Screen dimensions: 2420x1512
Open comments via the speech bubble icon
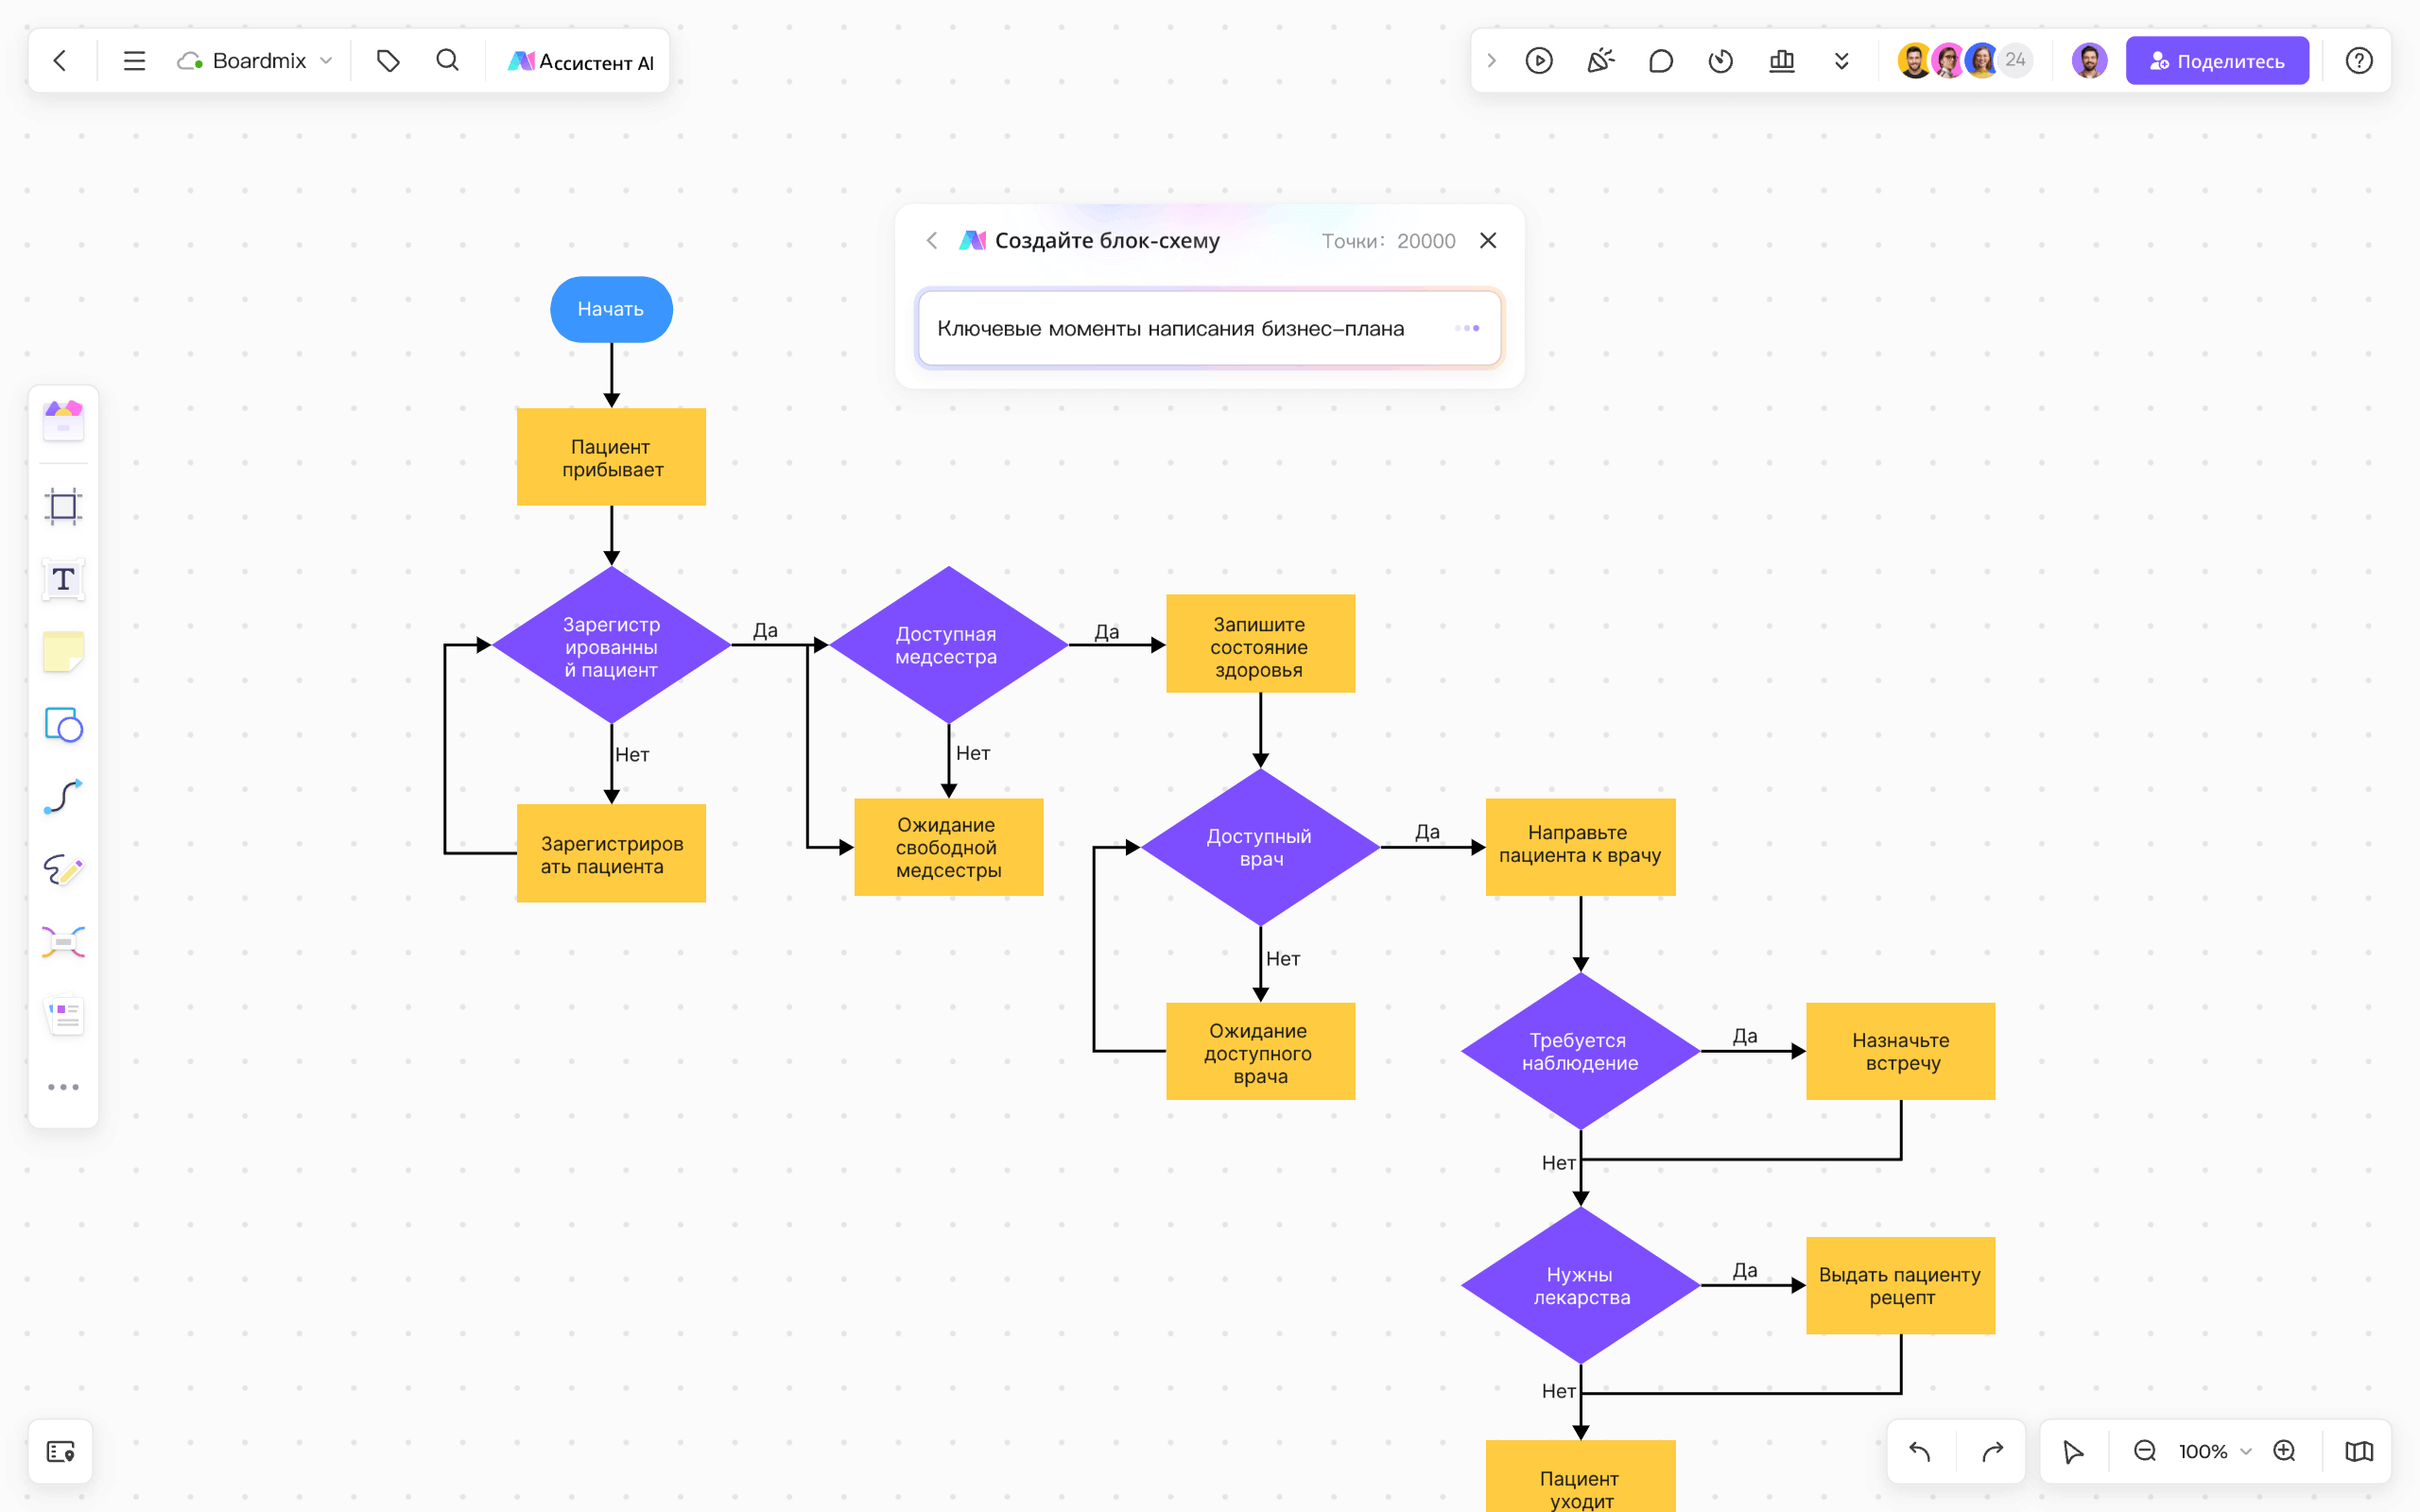tap(1660, 60)
